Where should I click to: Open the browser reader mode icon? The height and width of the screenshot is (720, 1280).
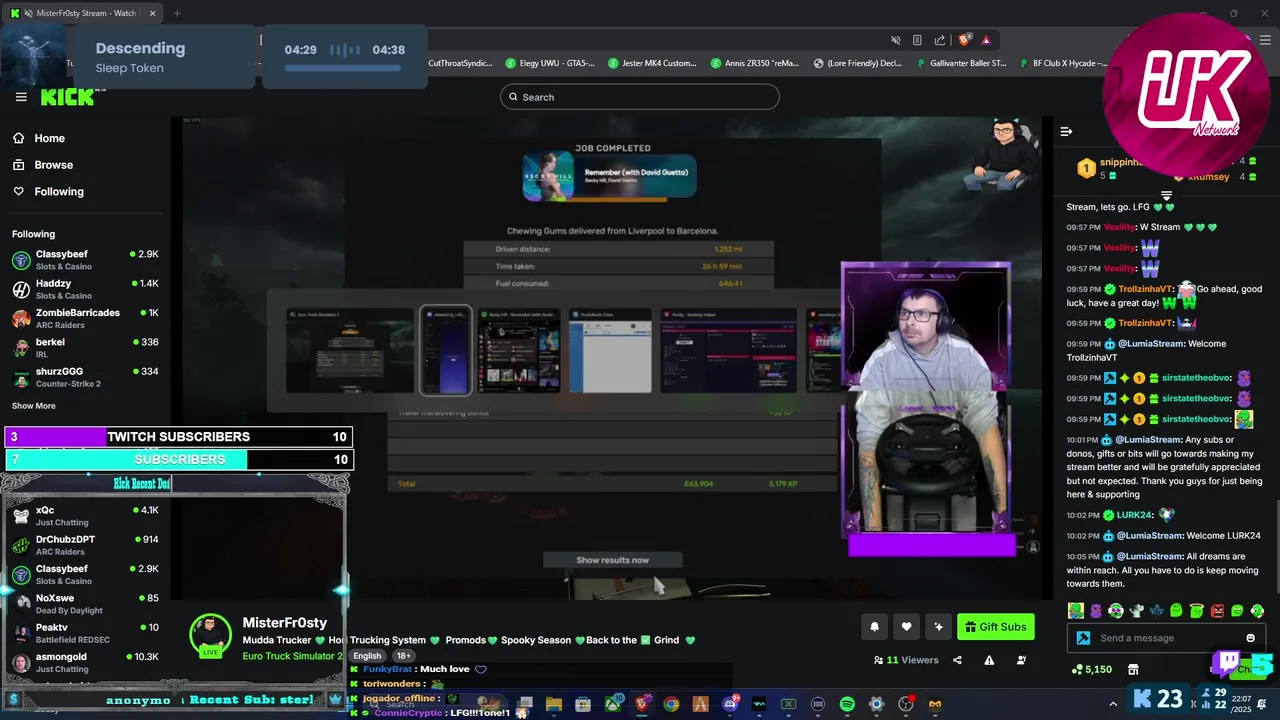[x=917, y=40]
